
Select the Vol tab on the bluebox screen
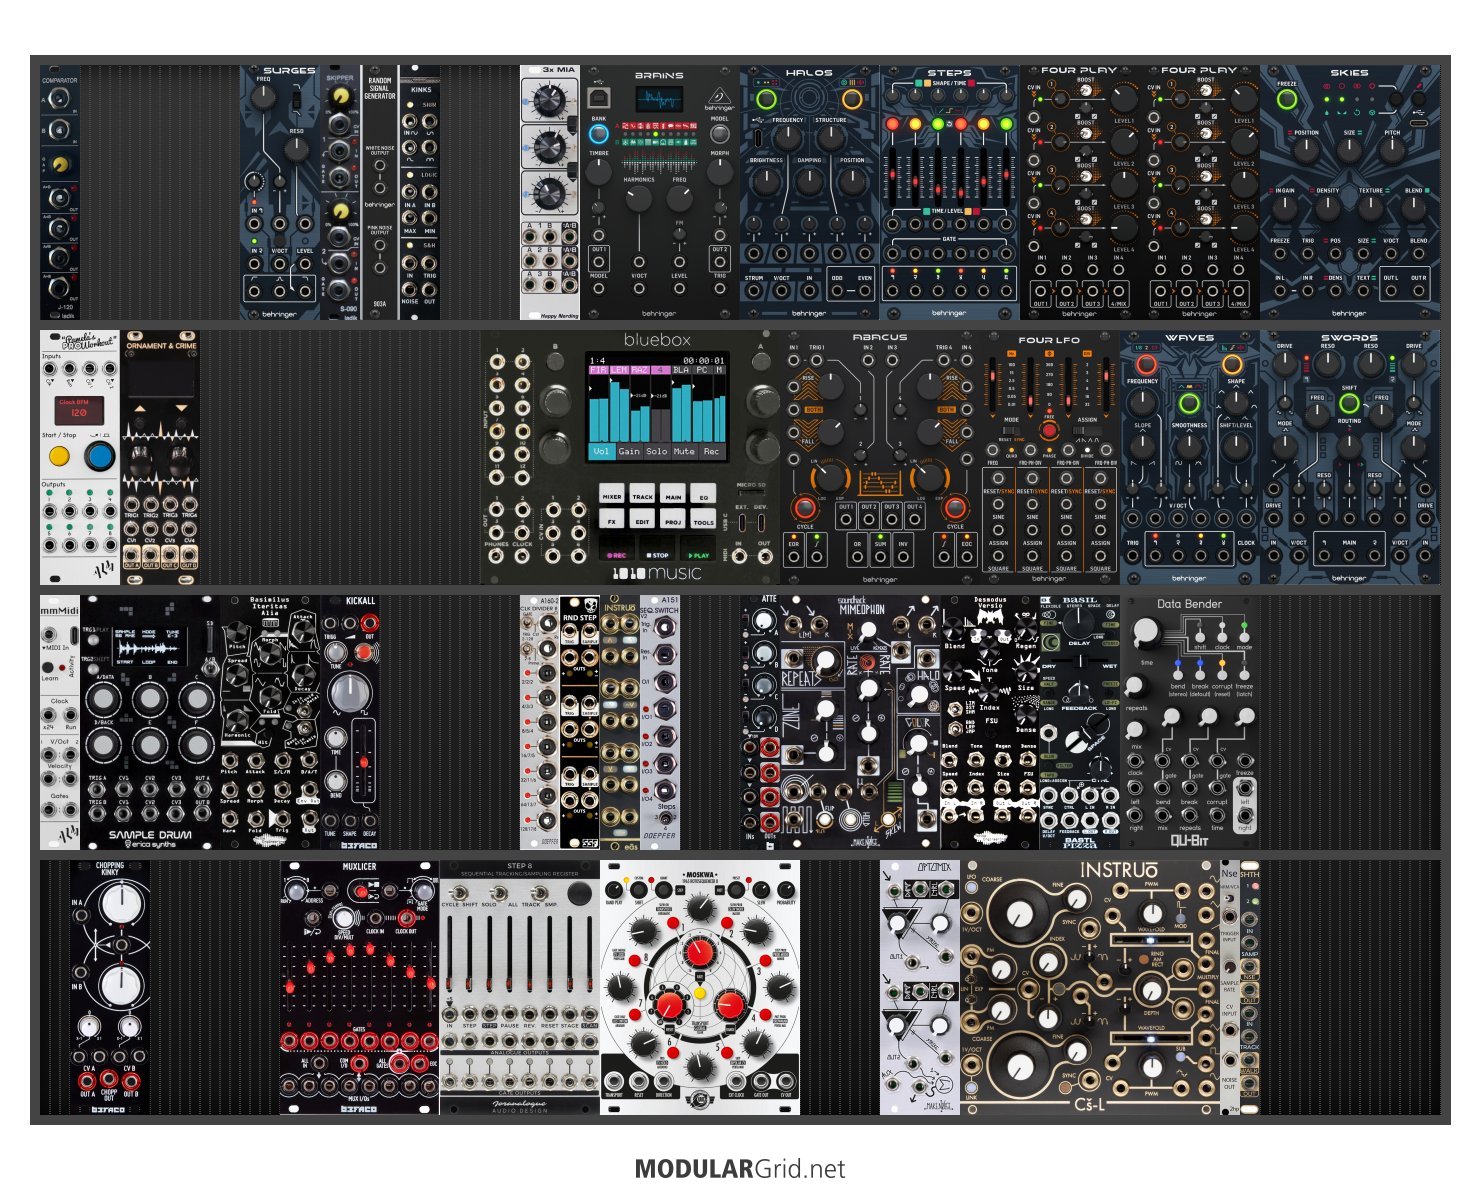pyautogui.click(x=601, y=451)
